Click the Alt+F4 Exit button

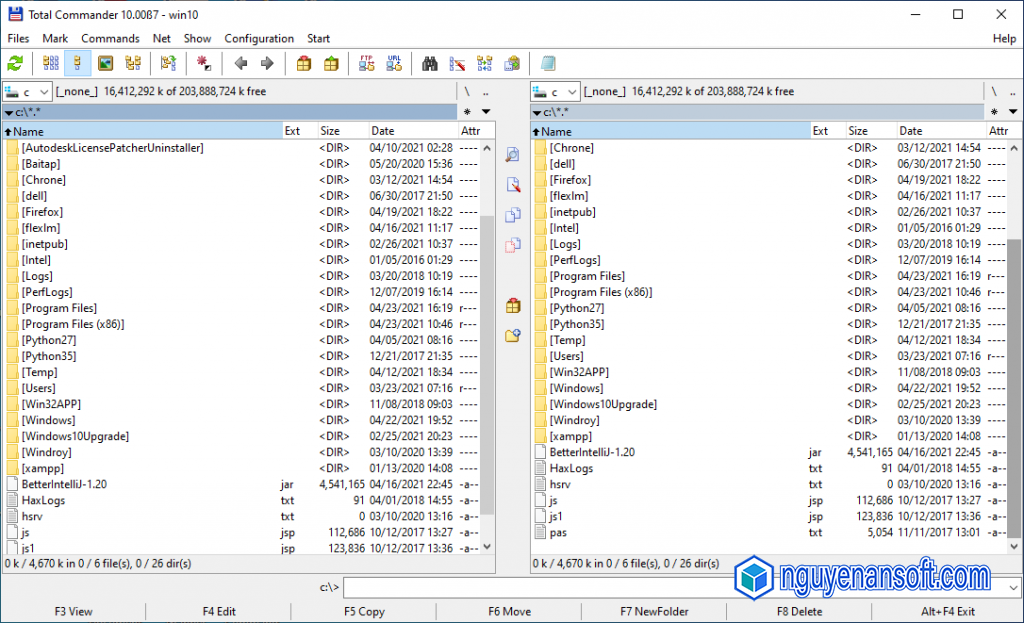pyautogui.click(x=948, y=612)
